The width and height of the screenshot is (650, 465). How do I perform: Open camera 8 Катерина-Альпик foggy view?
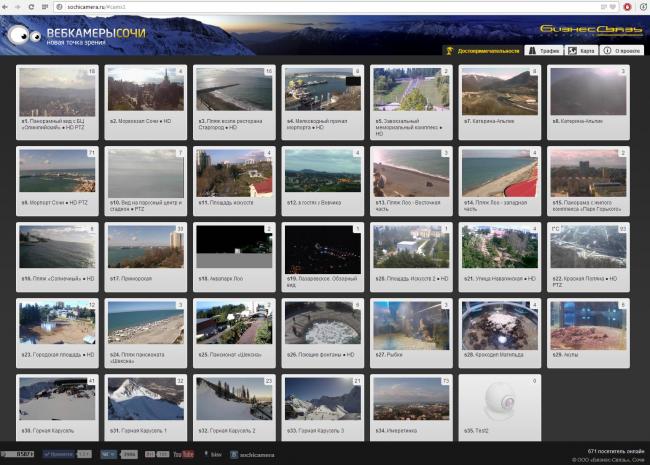tap(588, 102)
